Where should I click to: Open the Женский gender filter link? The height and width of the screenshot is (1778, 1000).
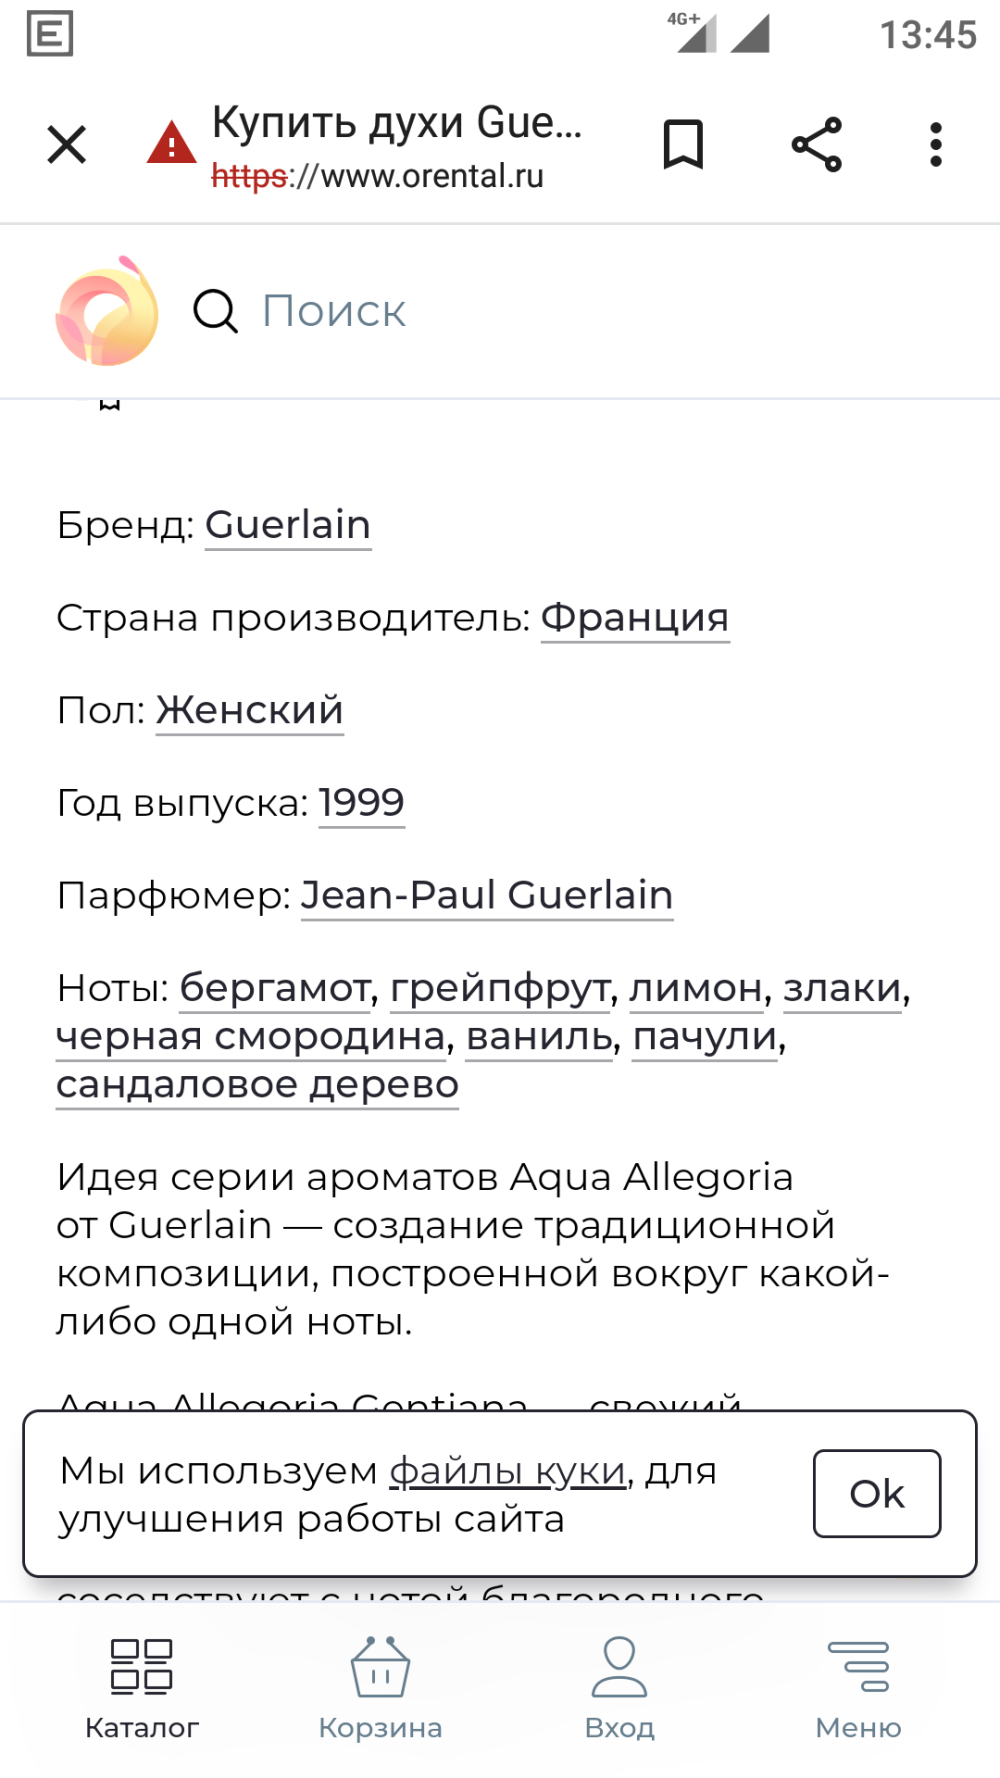tap(248, 710)
